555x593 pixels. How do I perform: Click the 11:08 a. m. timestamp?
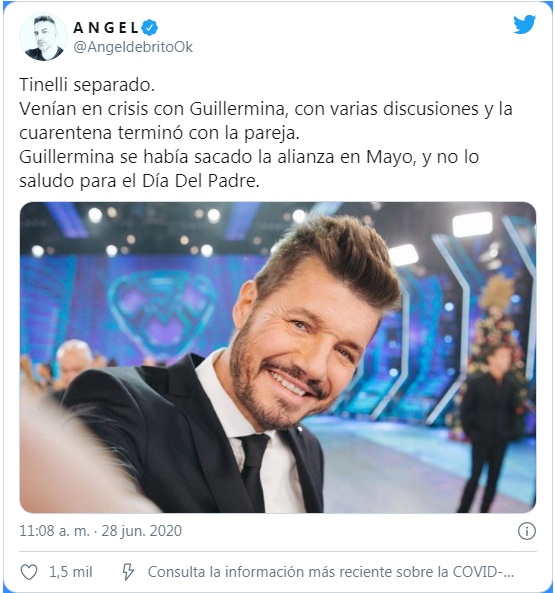point(54,531)
